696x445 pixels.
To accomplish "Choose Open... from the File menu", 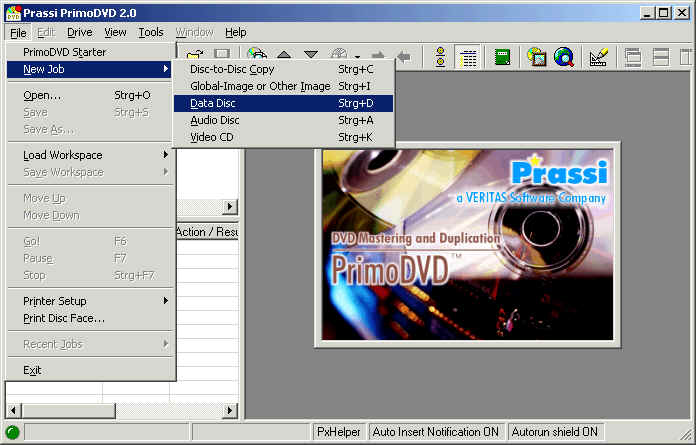I will point(89,95).
